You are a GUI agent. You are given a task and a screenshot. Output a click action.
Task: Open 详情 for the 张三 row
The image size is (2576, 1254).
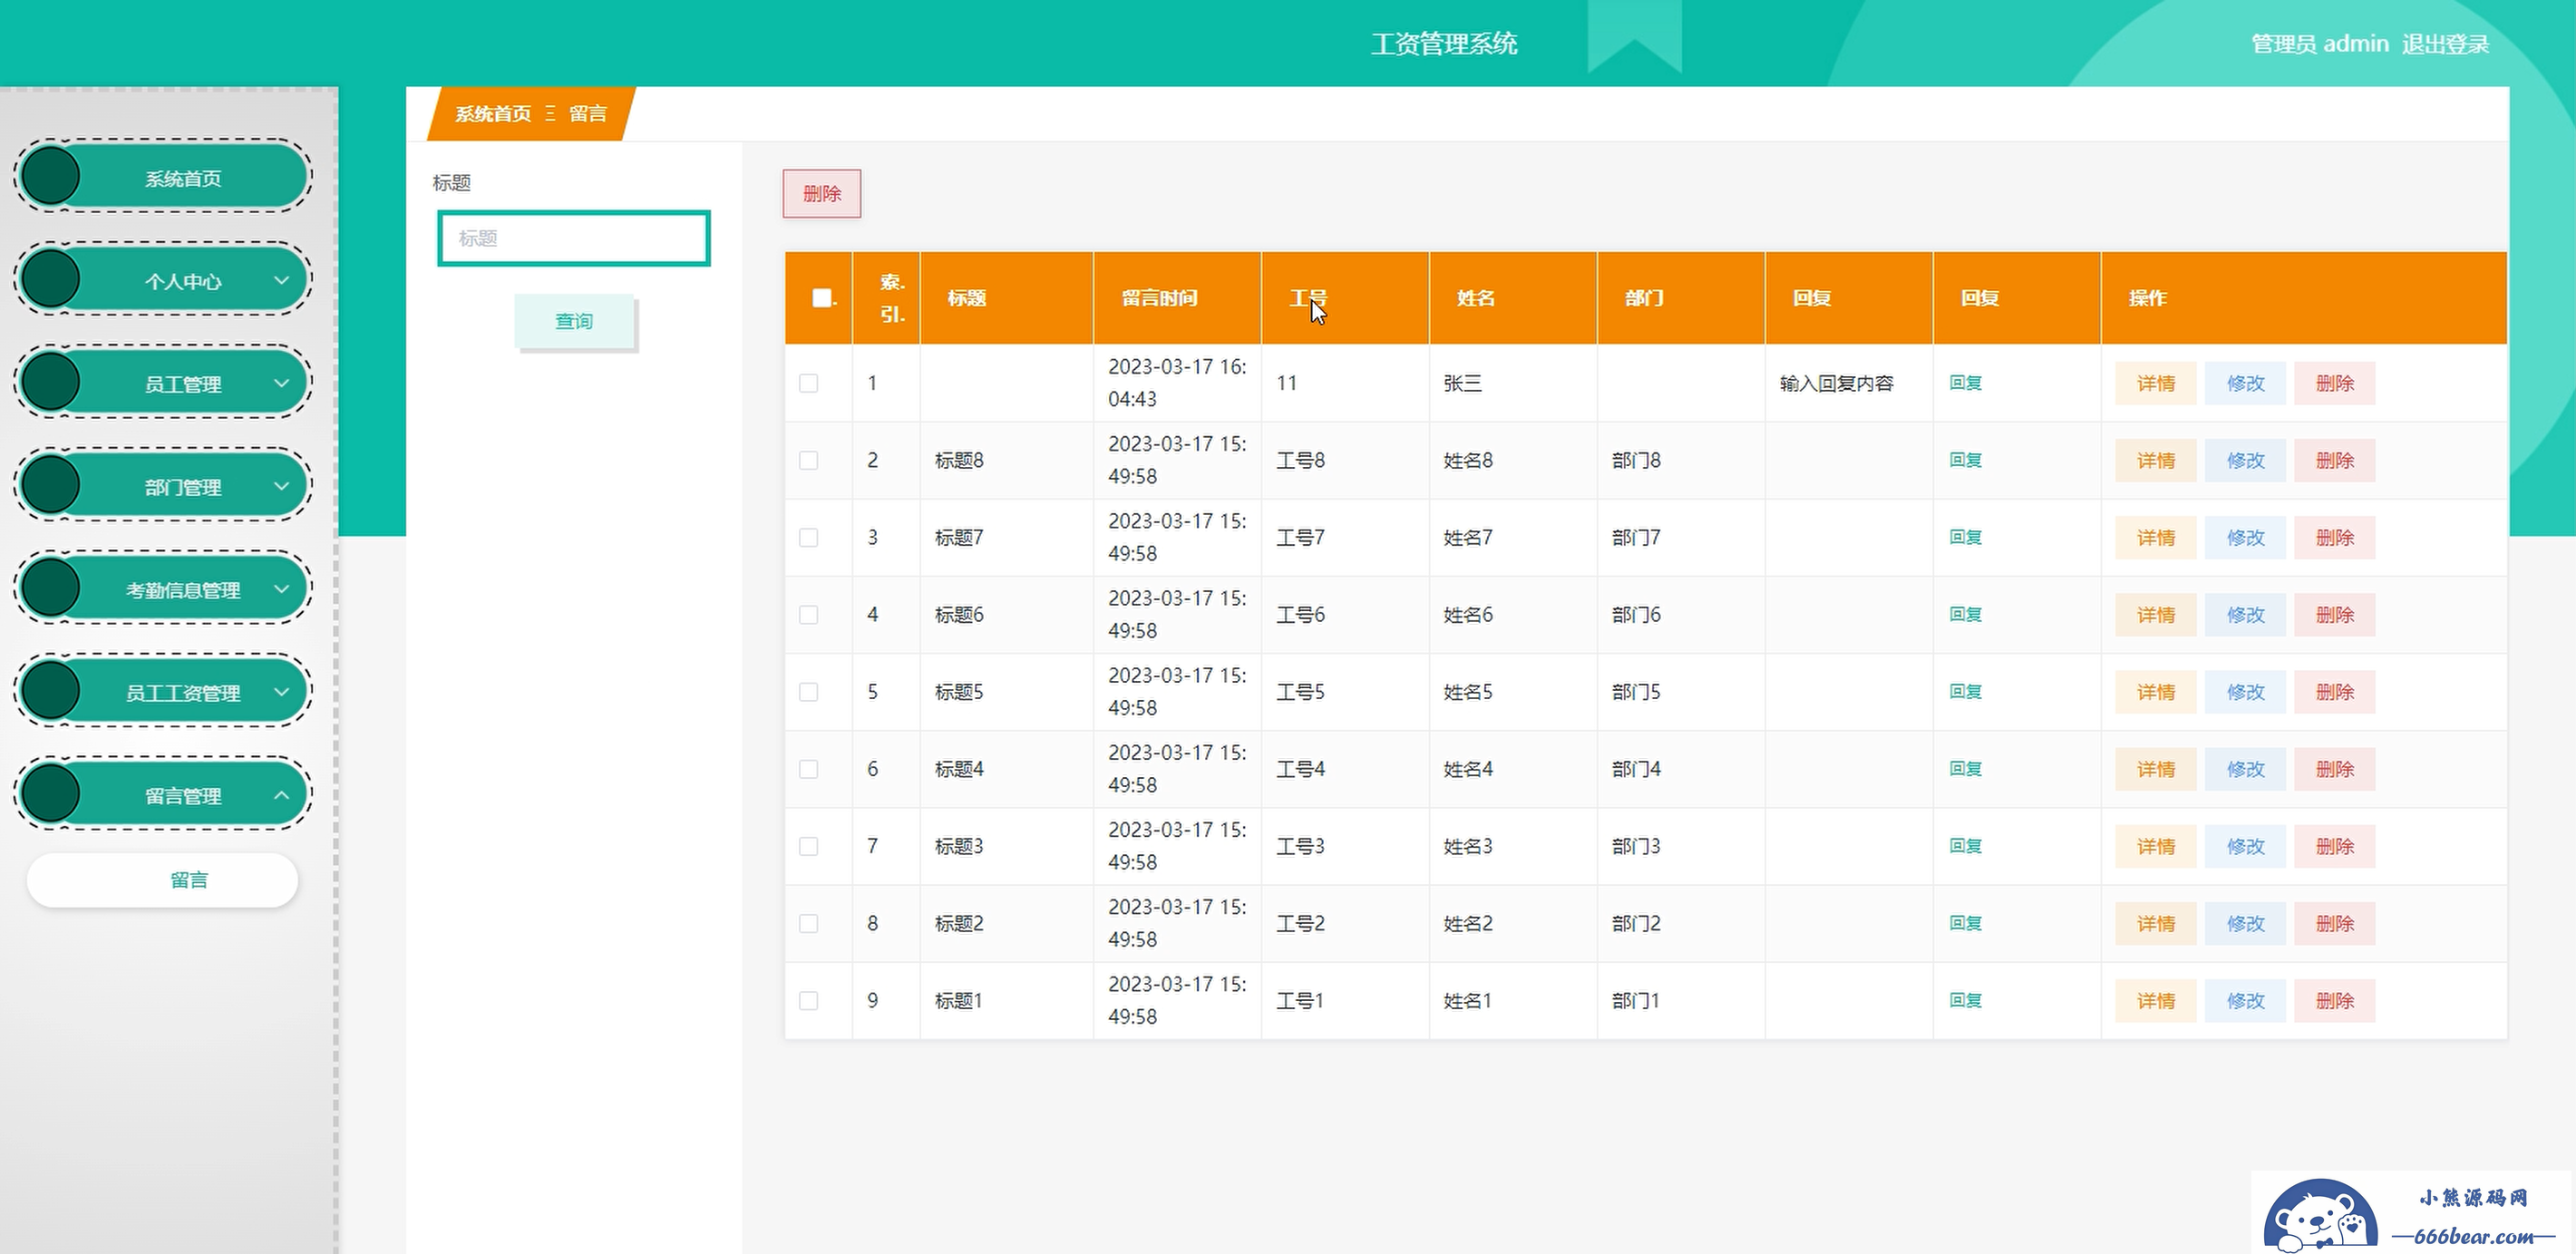2156,383
